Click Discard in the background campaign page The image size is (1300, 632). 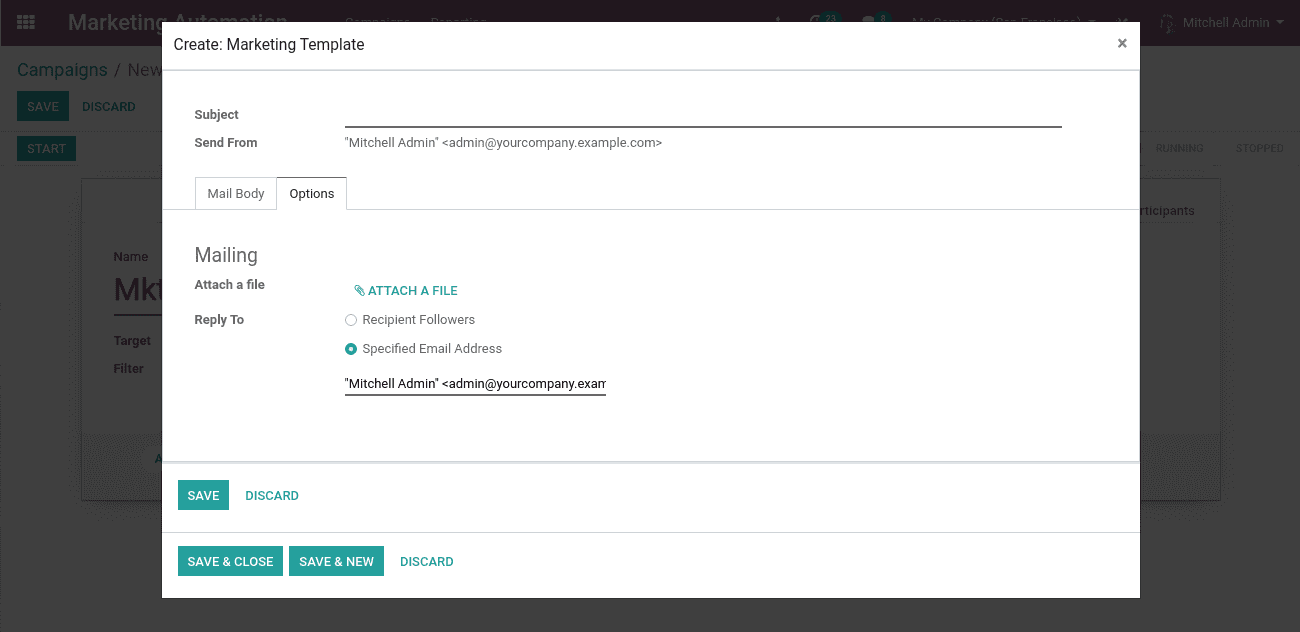109,107
